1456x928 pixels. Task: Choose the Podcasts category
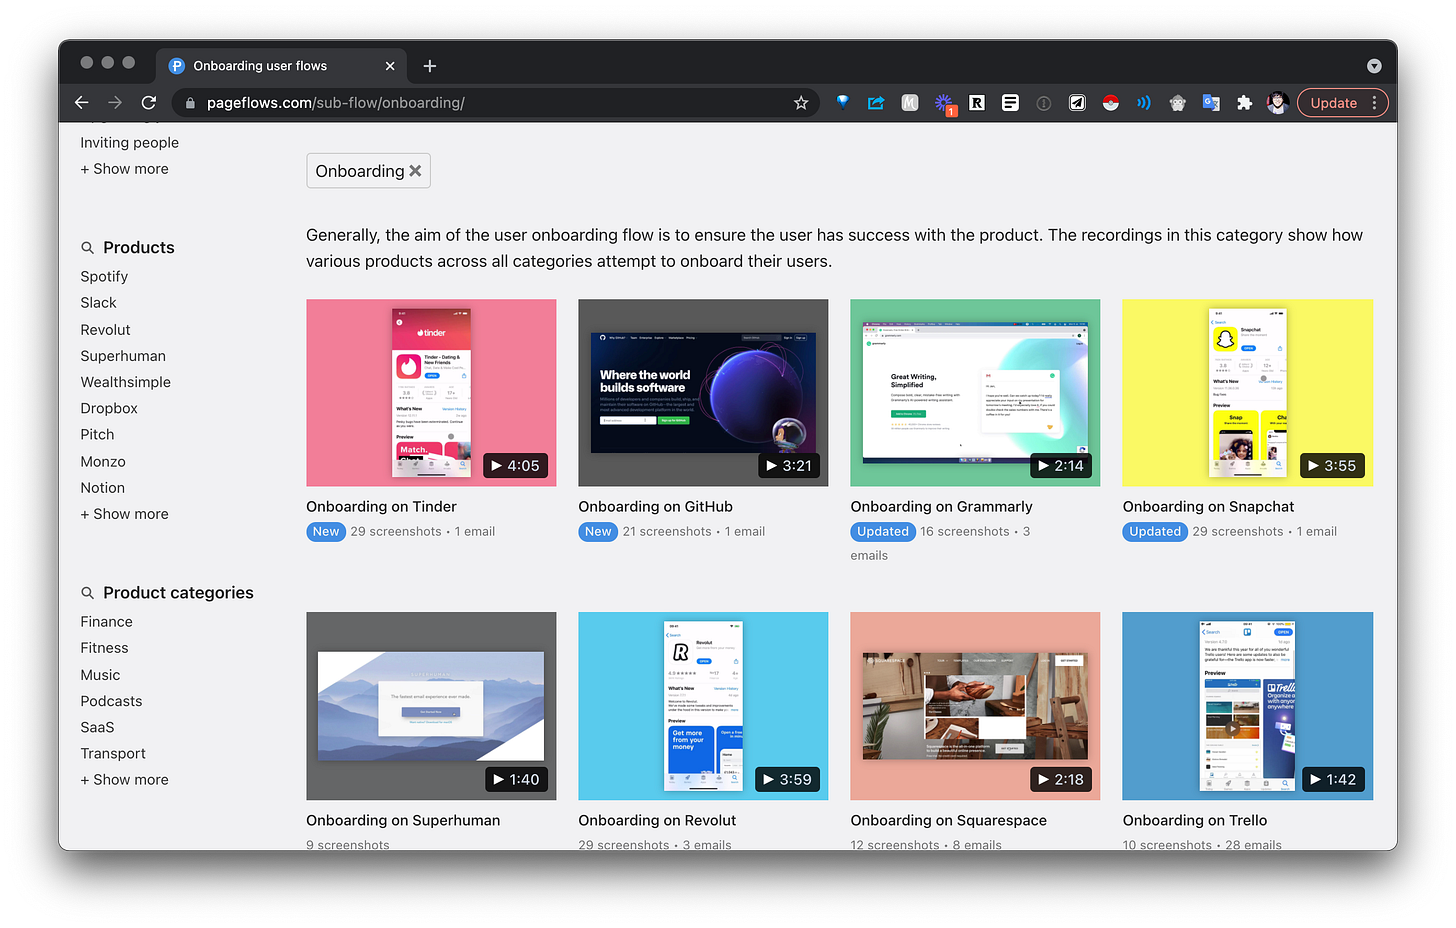click(111, 701)
